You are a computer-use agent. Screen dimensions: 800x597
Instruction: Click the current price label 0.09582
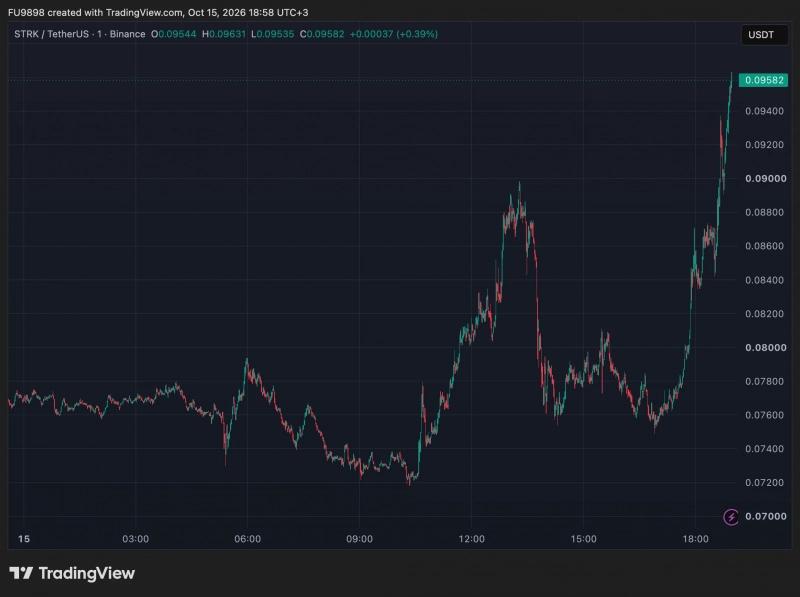click(x=763, y=80)
